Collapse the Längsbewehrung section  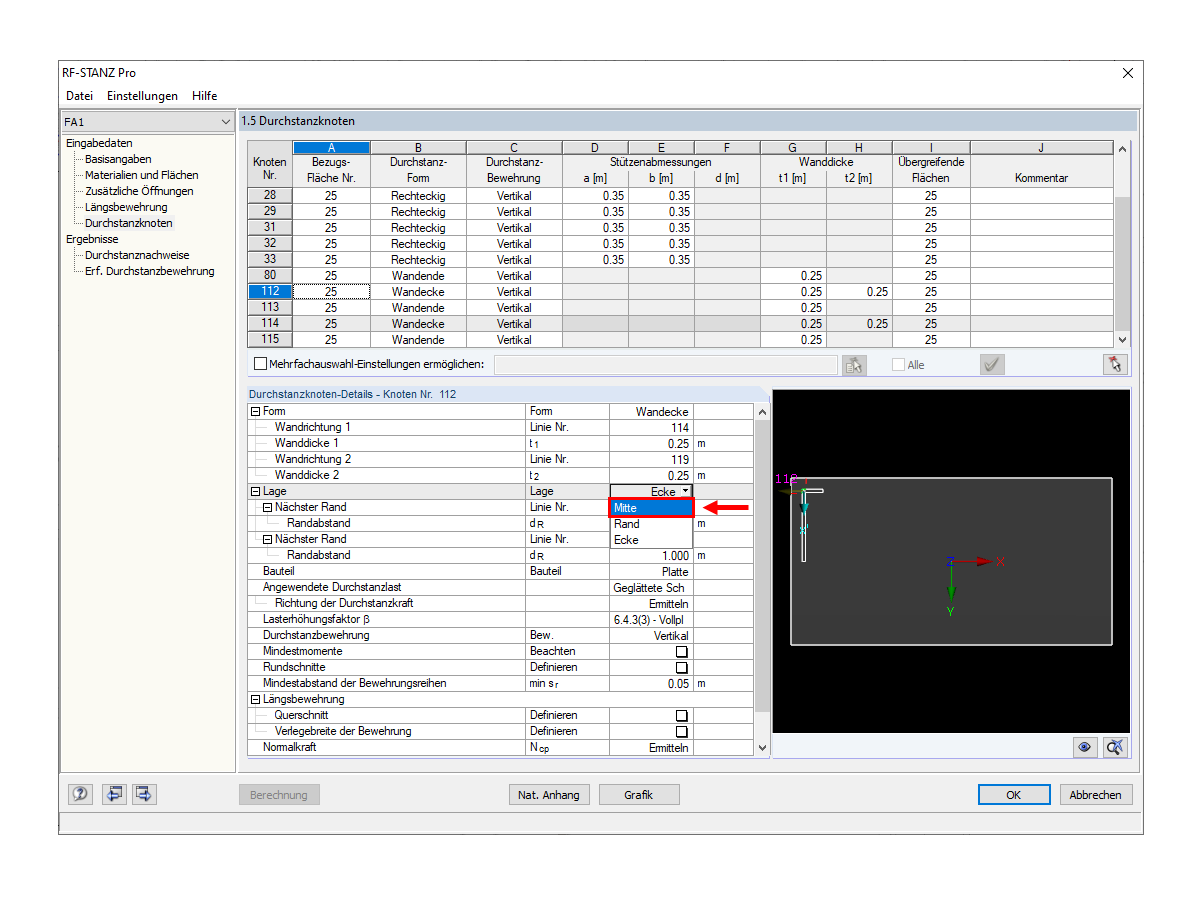click(x=255, y=699)
